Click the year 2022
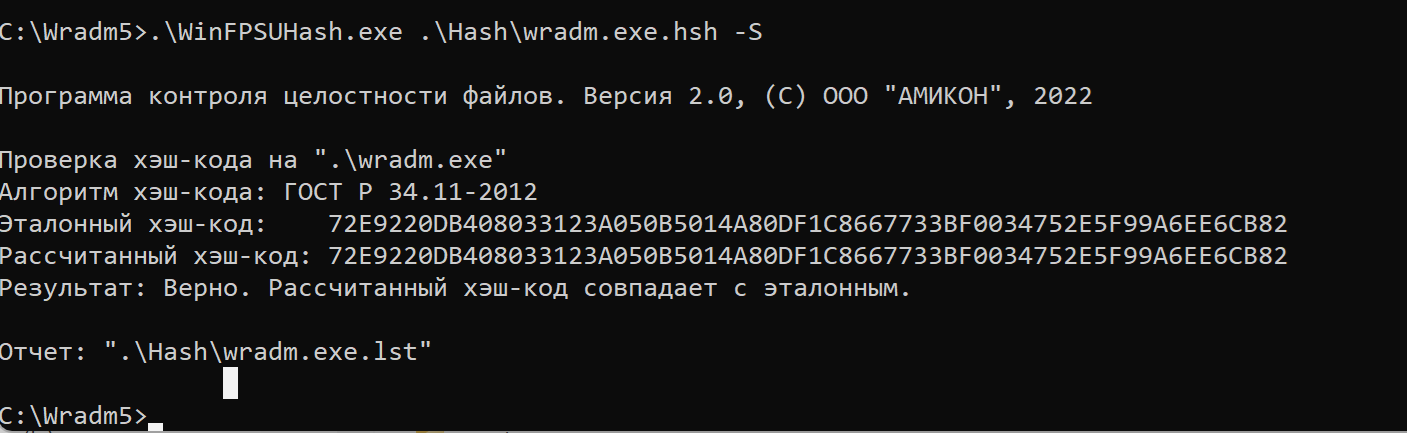 tap(1063, 97)
